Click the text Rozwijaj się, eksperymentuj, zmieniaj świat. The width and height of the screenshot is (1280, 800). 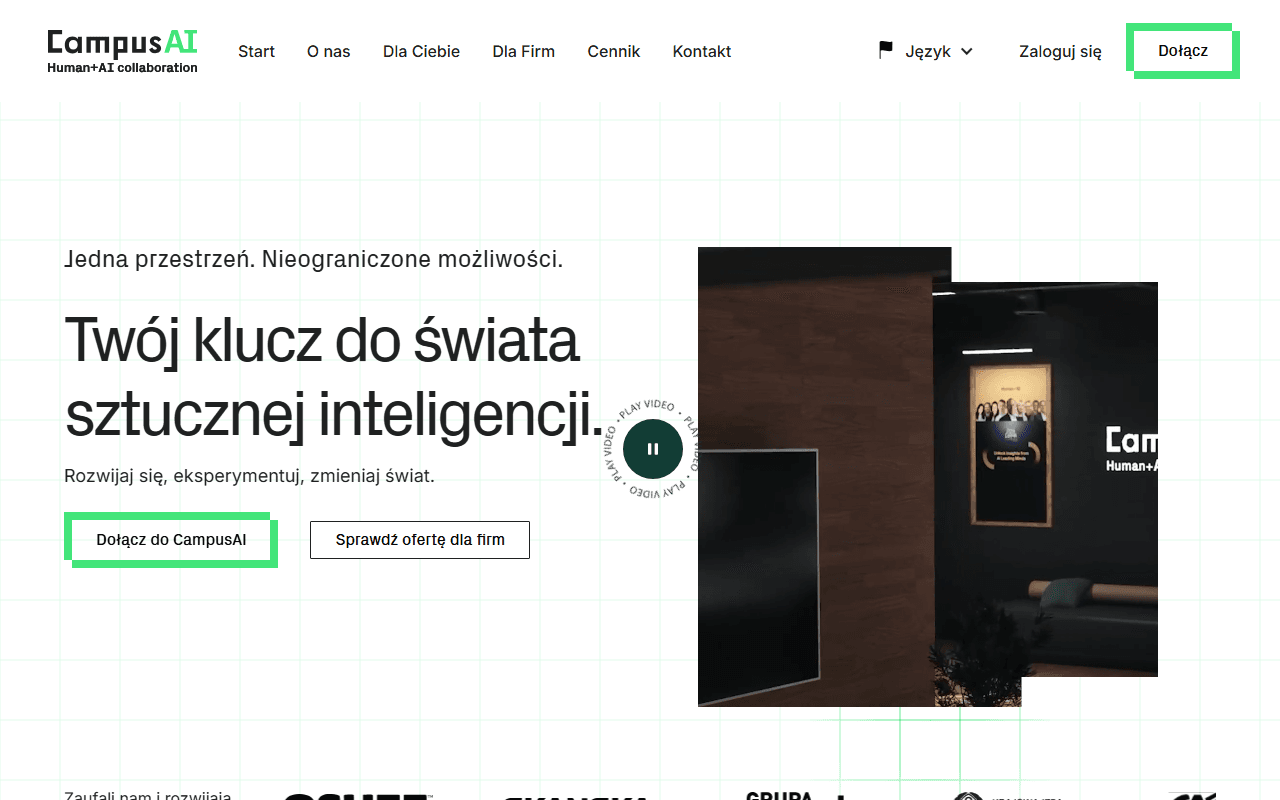point(250,477)
